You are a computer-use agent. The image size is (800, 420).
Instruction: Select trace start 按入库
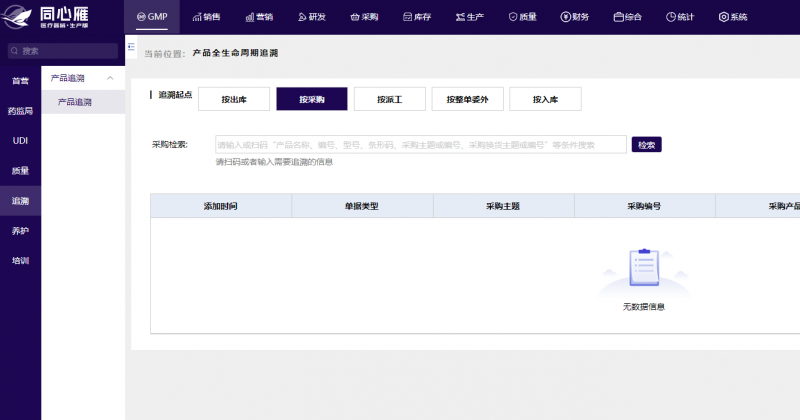coord(545,99)
